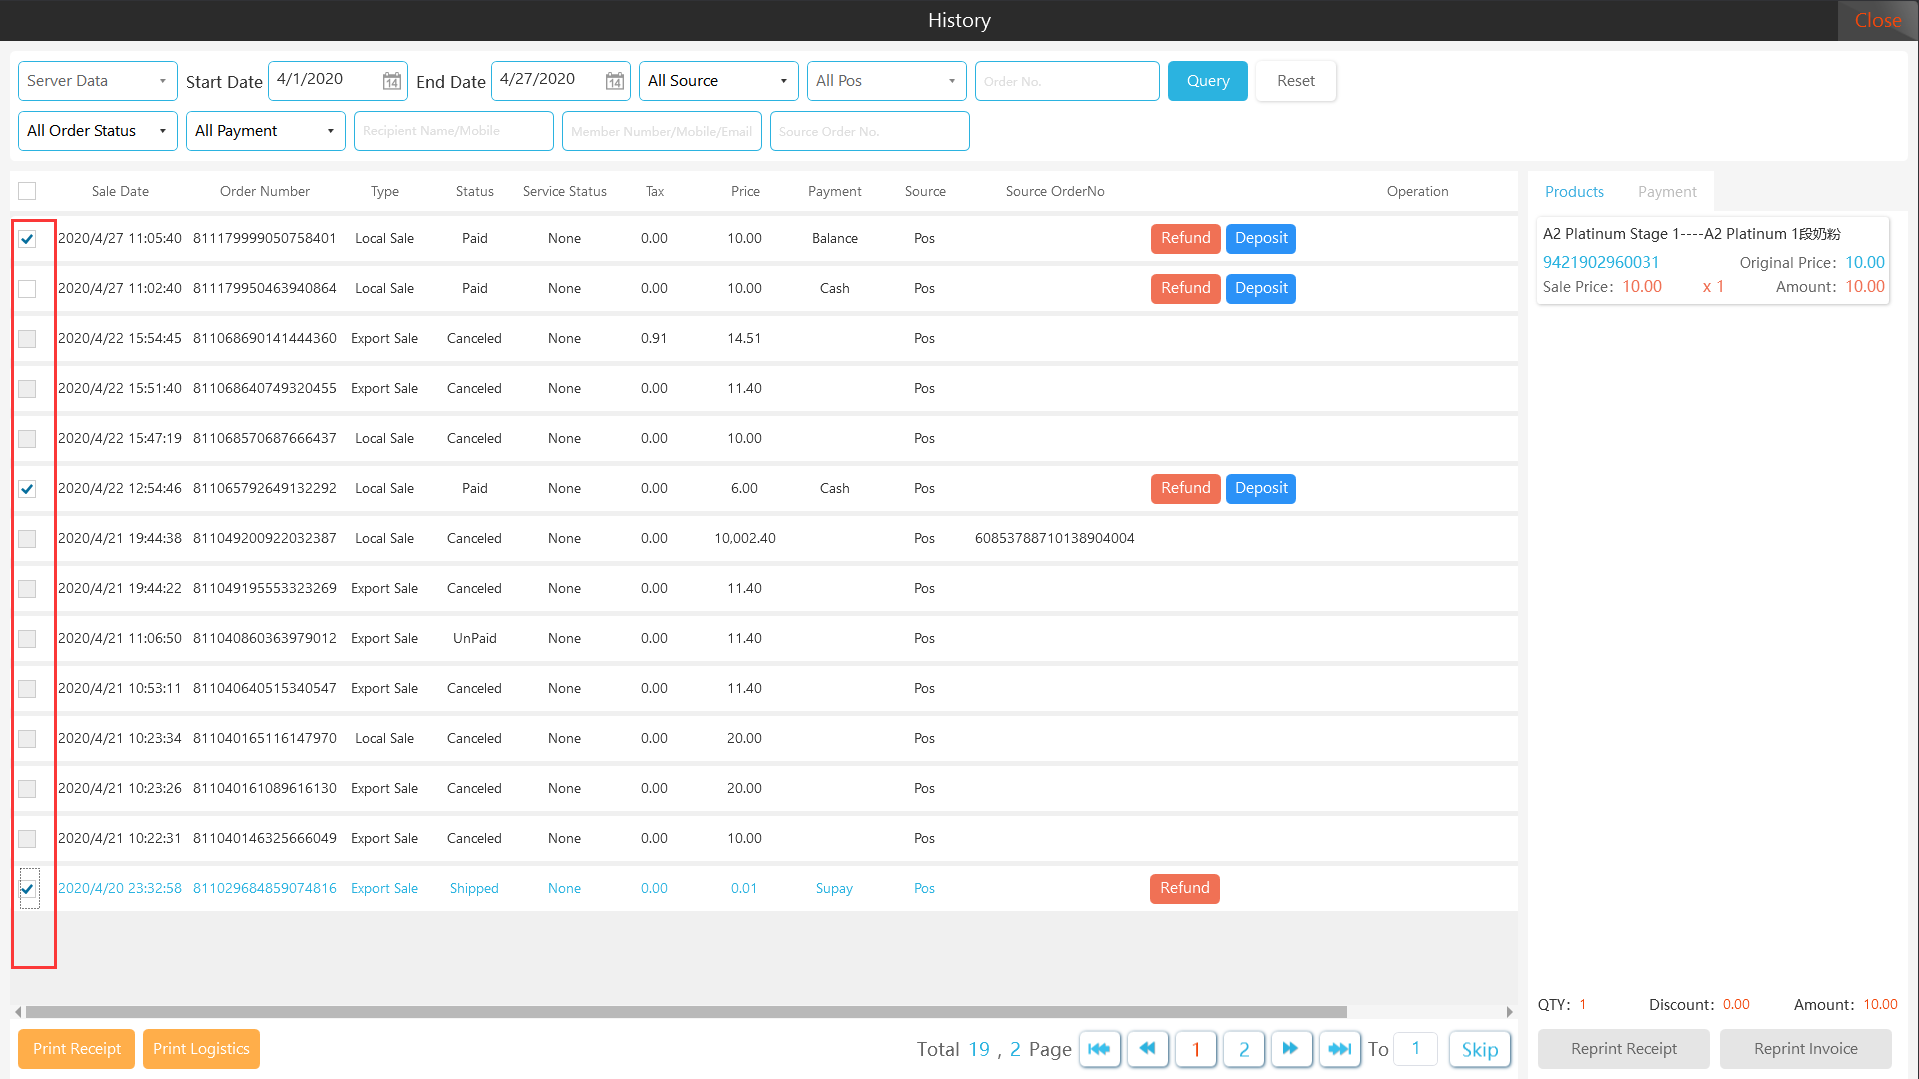Click the horizontal scrollbar left arrow

[18, 1012]
